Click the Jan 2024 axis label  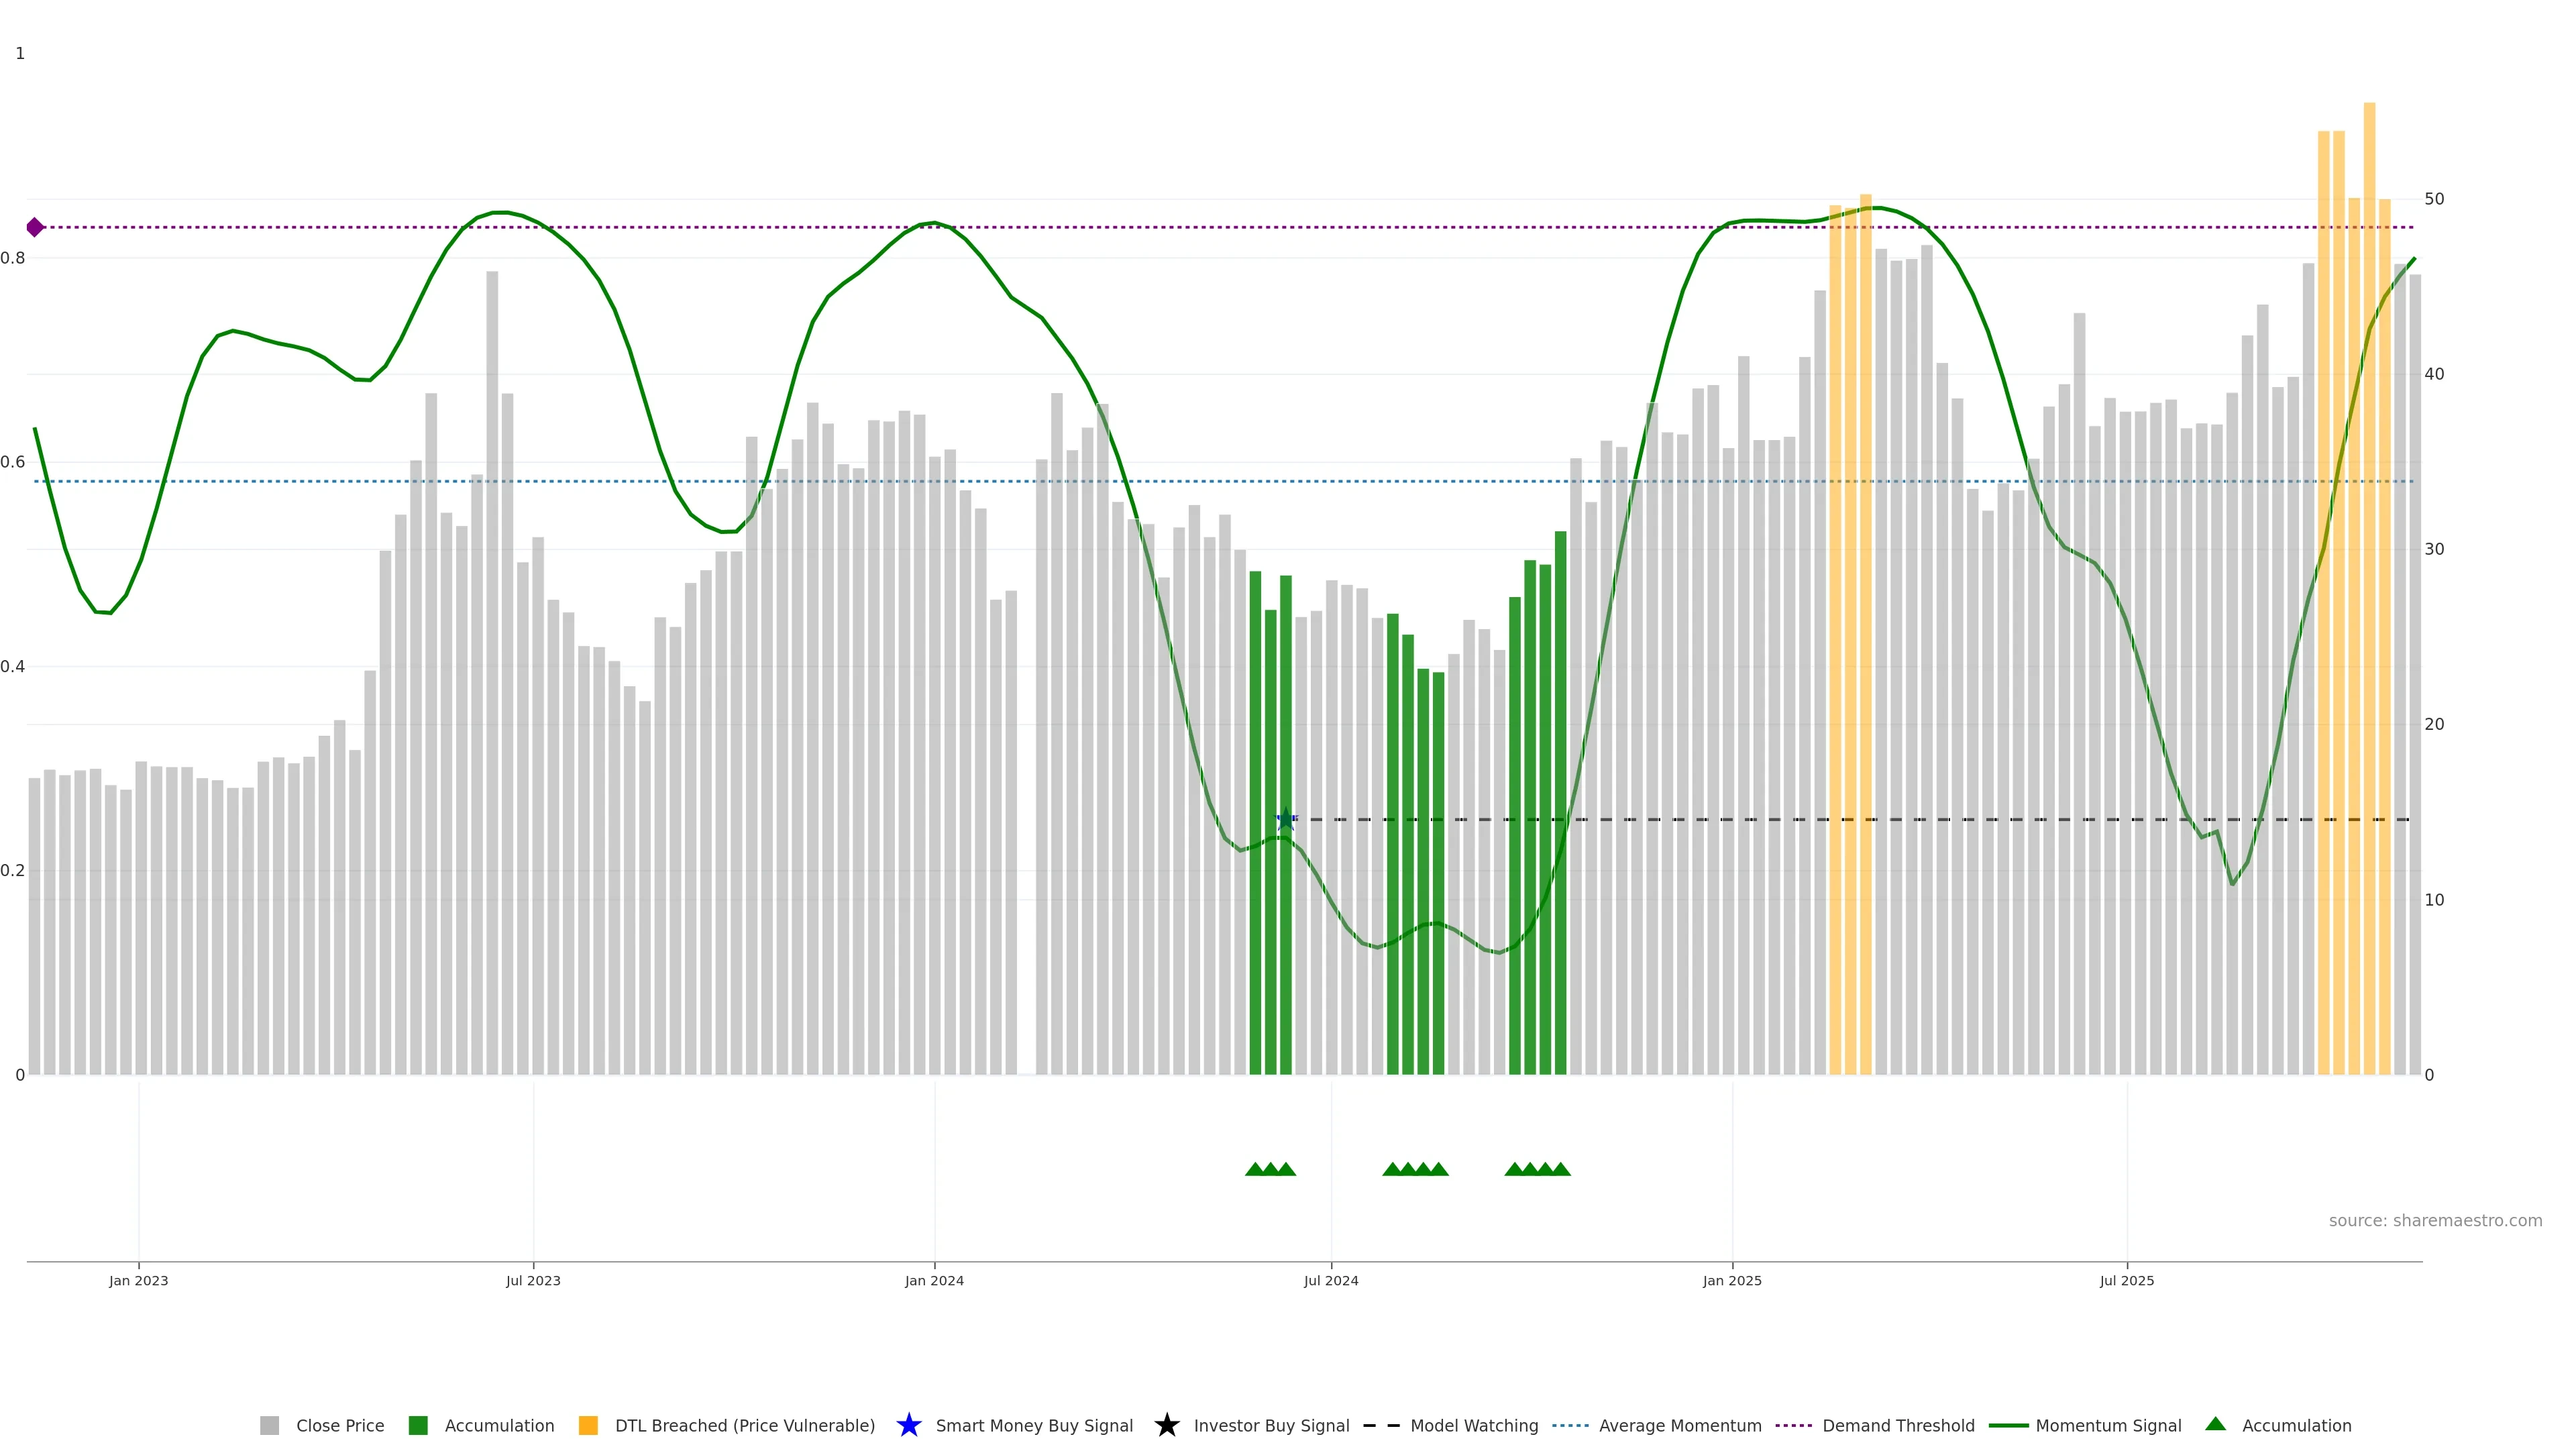pyautogui.click(x=934, y=1280)
